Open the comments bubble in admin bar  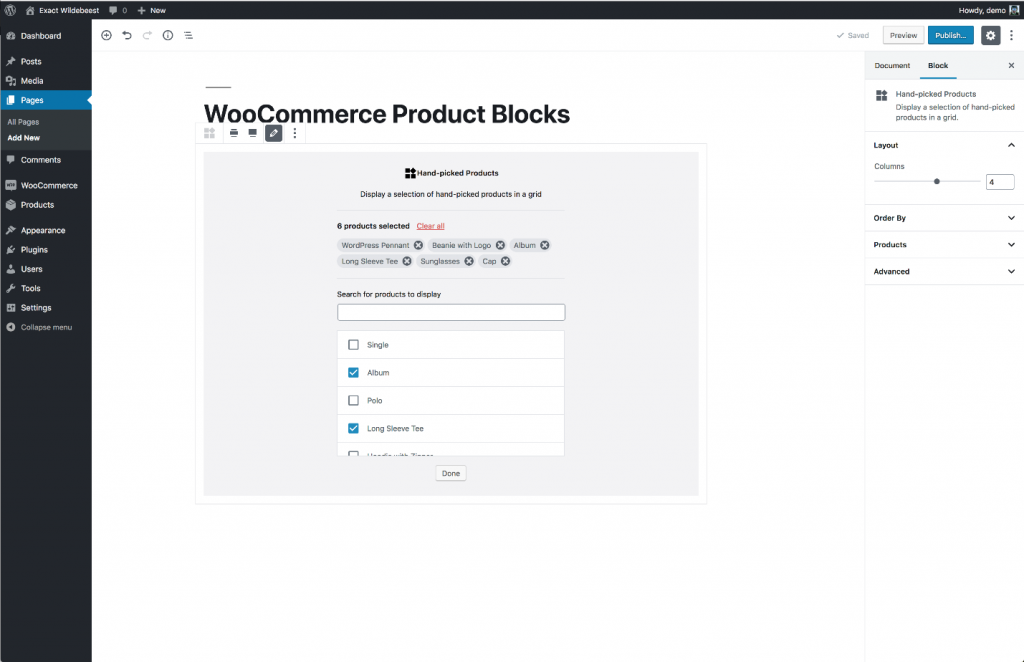118,10
